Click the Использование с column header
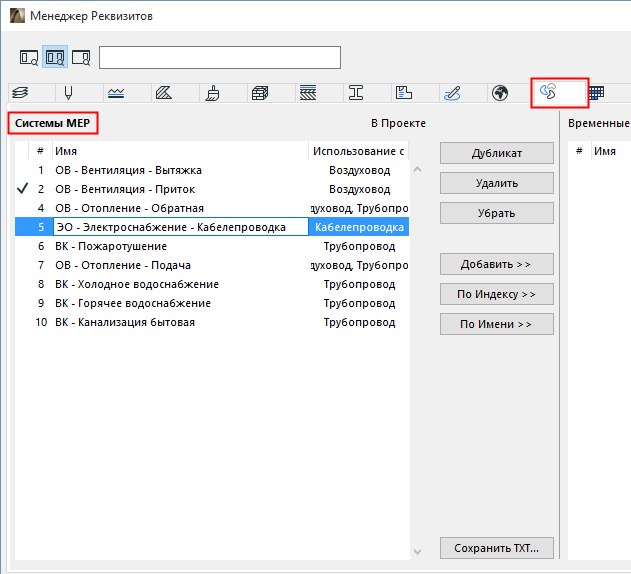The height and width of the screenshot is (574, 631). (x=359, y=151)
